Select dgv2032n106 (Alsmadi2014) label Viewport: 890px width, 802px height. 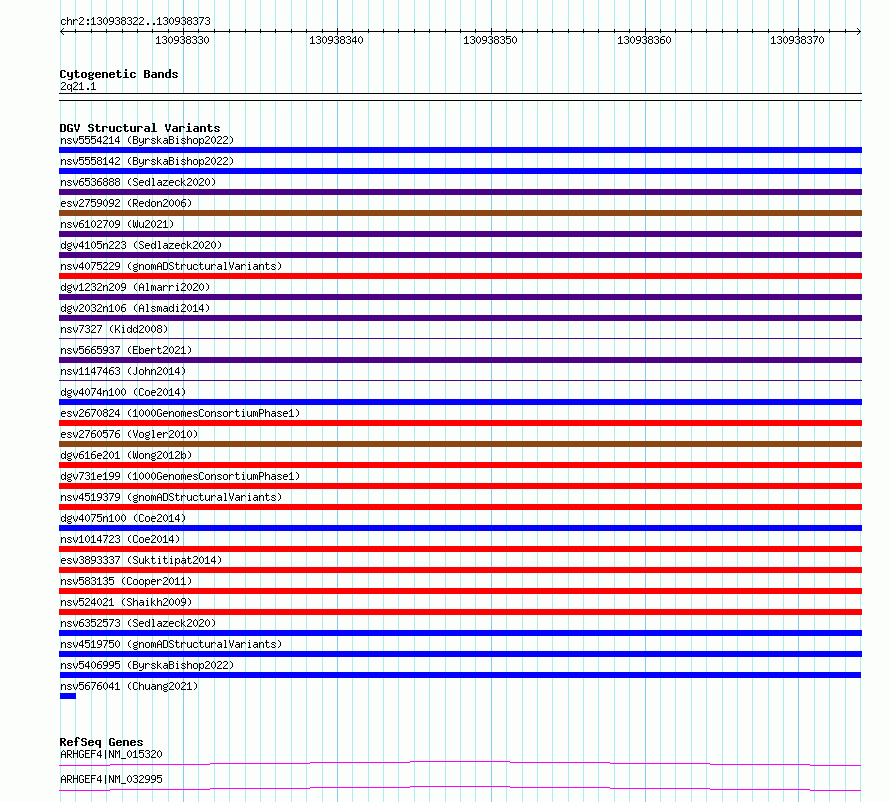click(x=135, y=308)
